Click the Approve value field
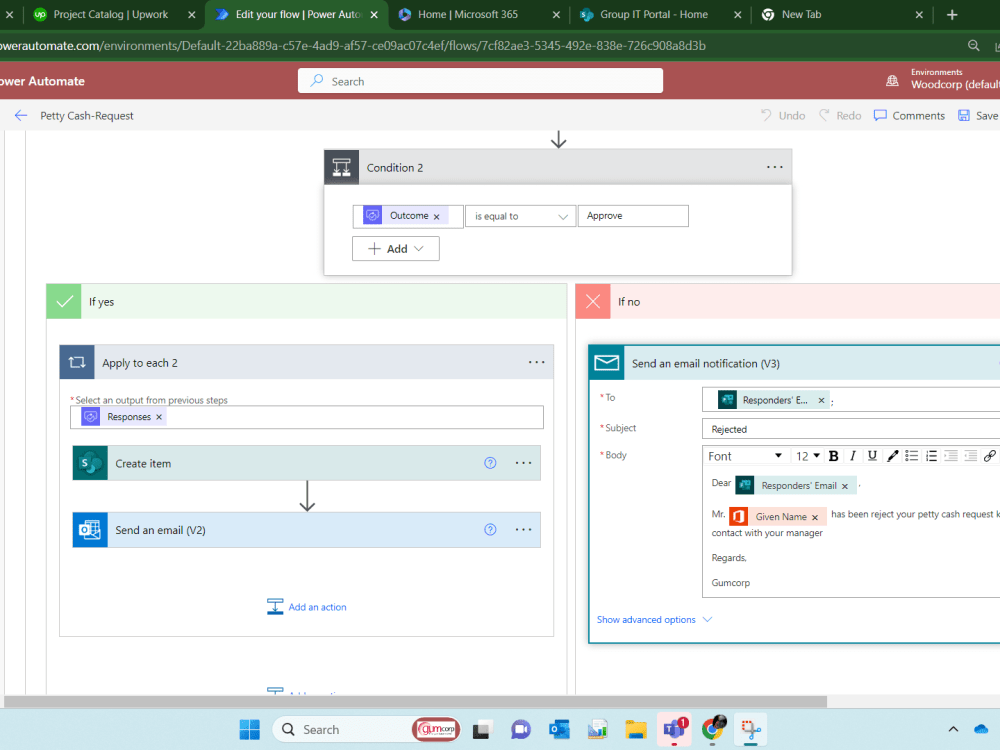This screenshot has height=750, width=1000. click(633, 216)
